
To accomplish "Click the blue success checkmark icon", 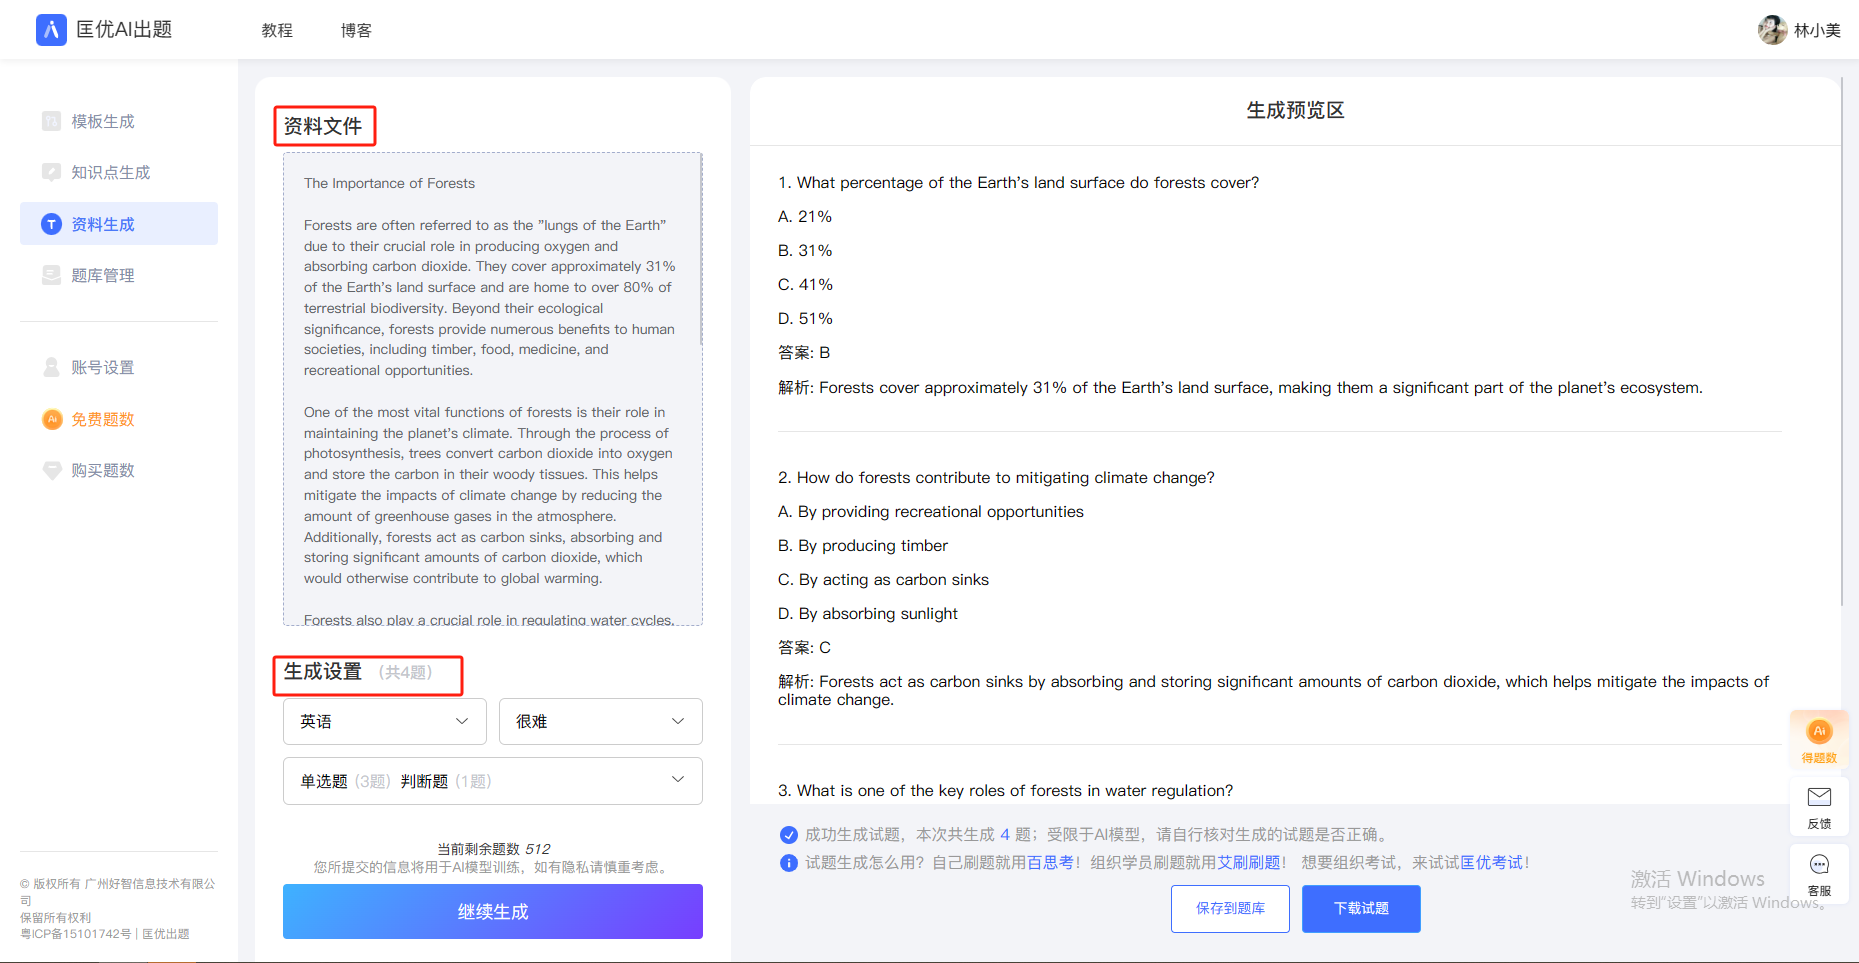I will coord(789,835).
